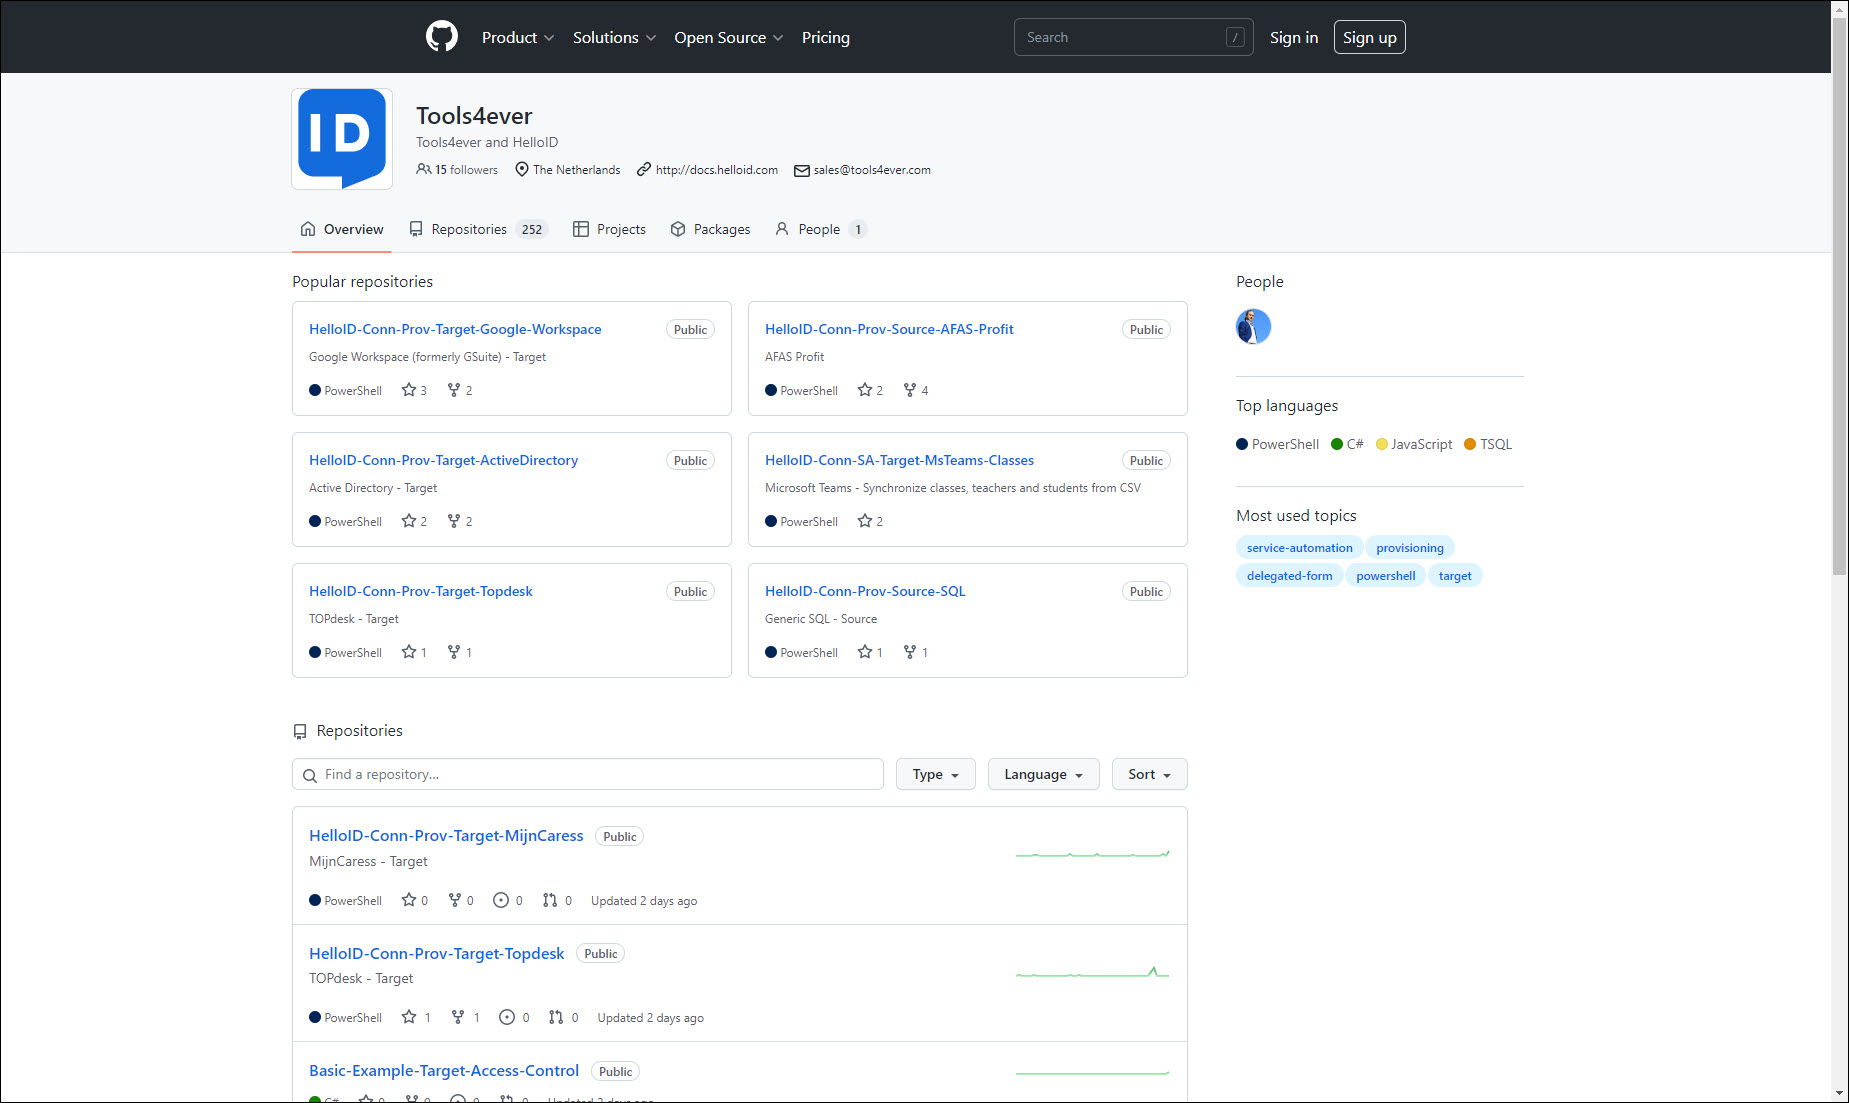Click the link icon beside docs.helloid.com
This screenshot has width=1849, height=1103.
point(644,170)
